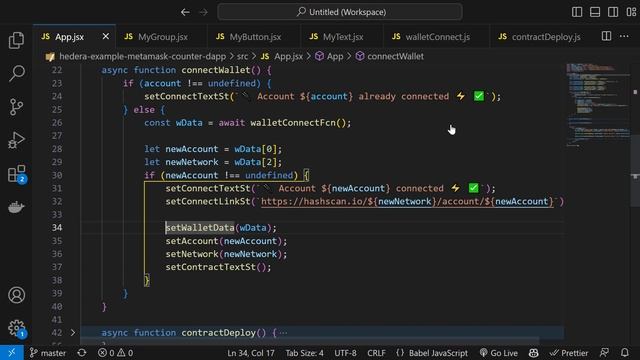The width and height of the screenshot is (640, 360).
Task: Click Ln 34, Col 17 go to line
Action: point(251,353)
